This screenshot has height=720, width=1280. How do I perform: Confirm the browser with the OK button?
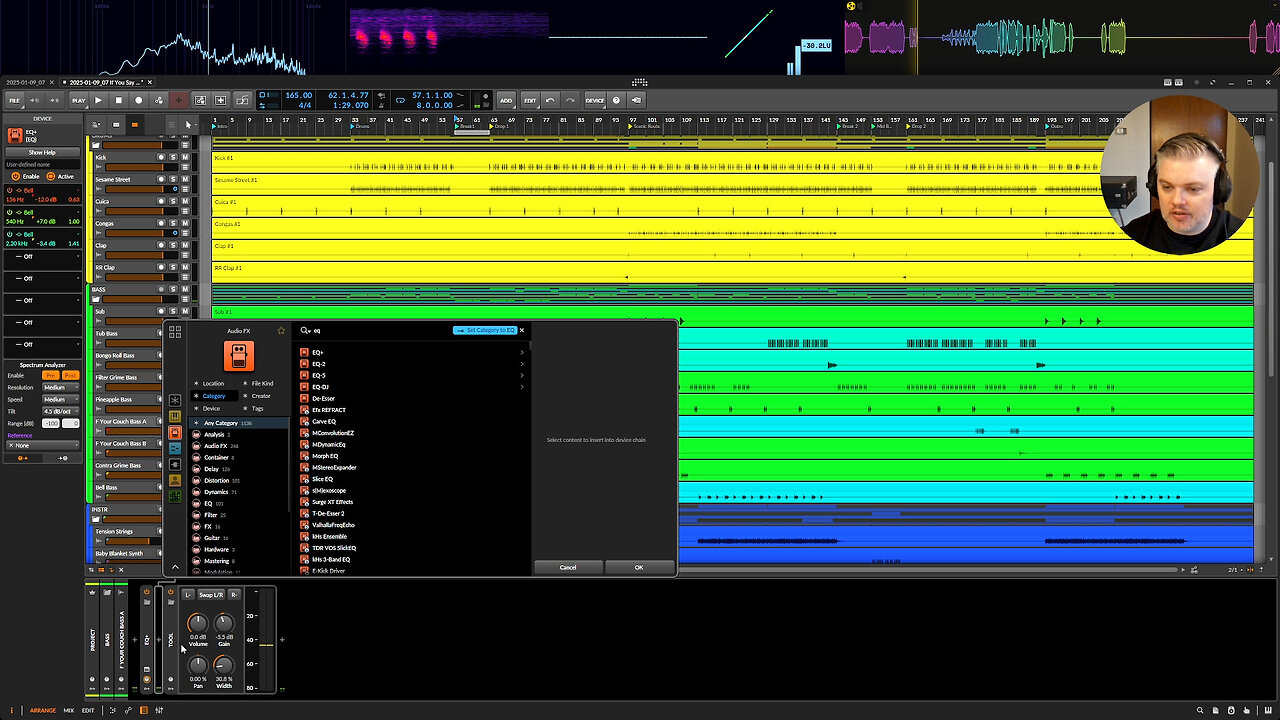[x=639, y=567]
